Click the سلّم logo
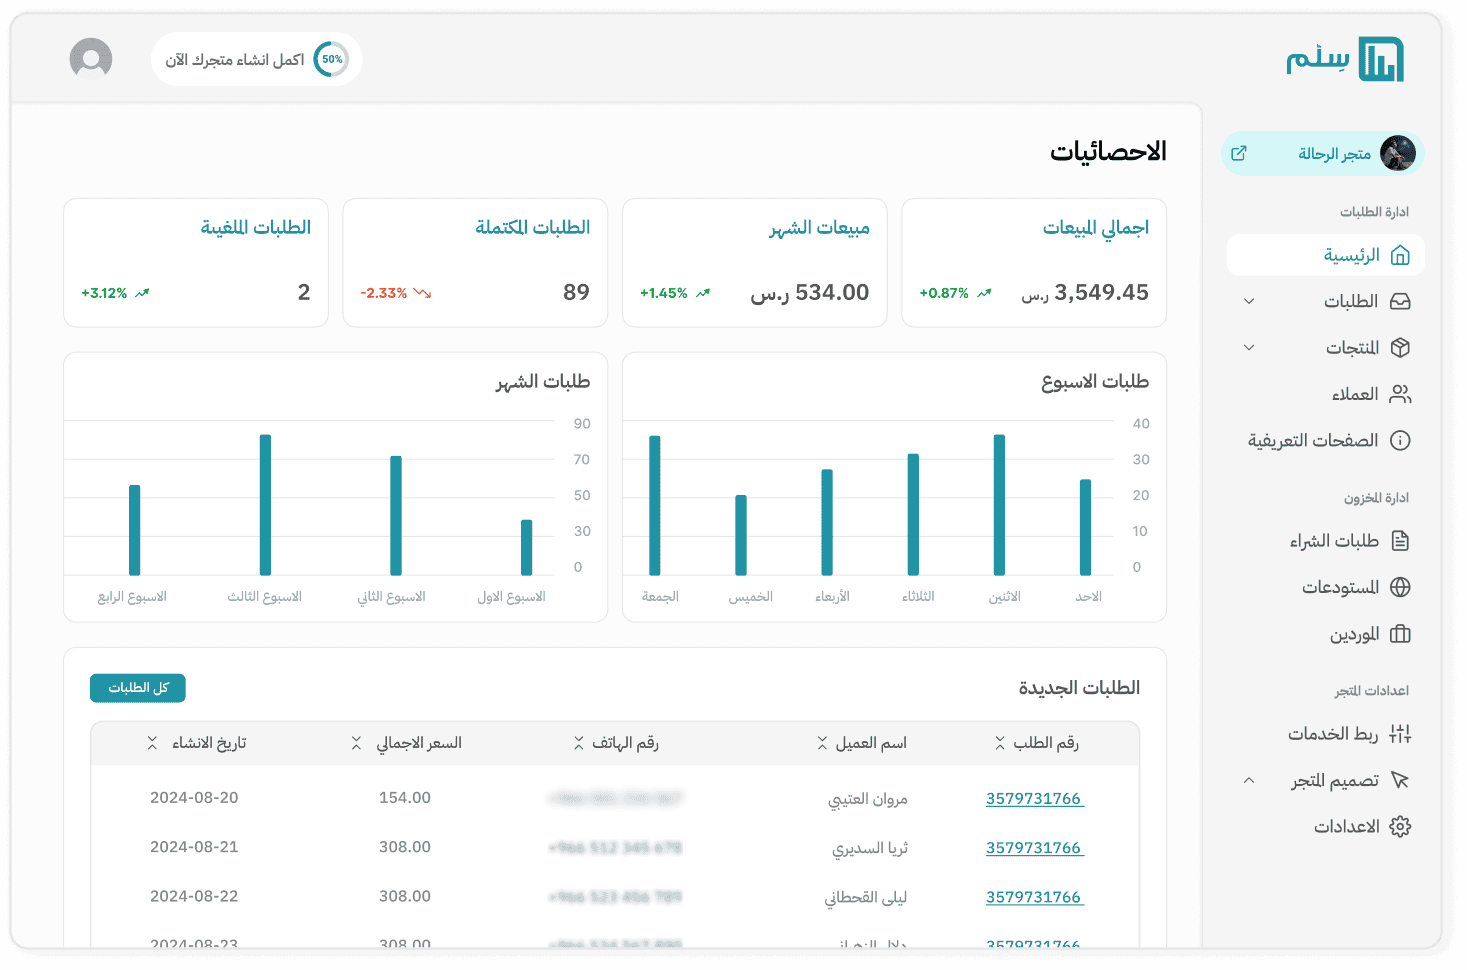 [1345, 60]
